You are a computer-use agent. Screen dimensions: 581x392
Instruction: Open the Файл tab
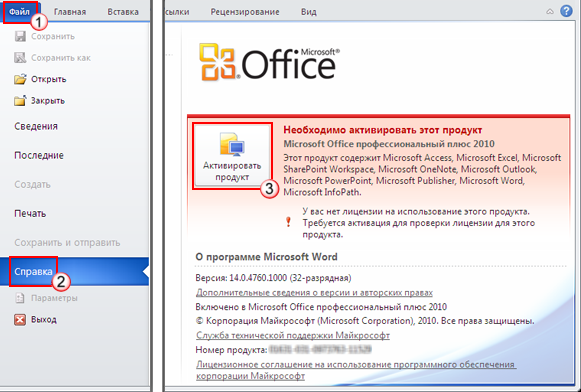[x=19, y=12]
